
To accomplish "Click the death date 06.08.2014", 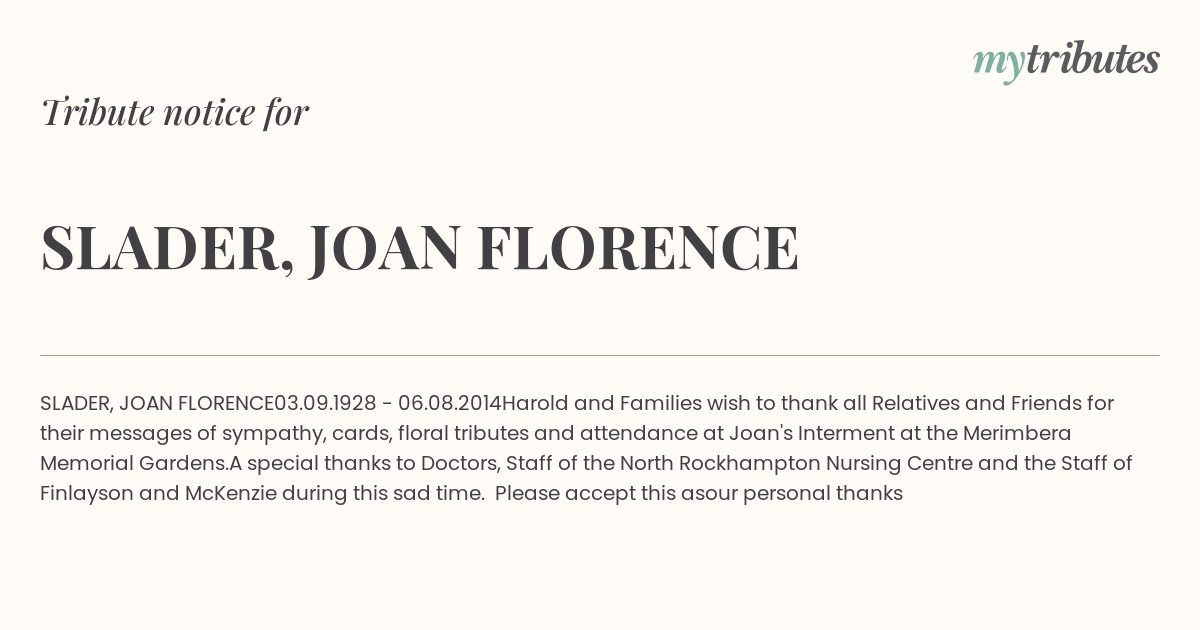I will tap(449, 404).
